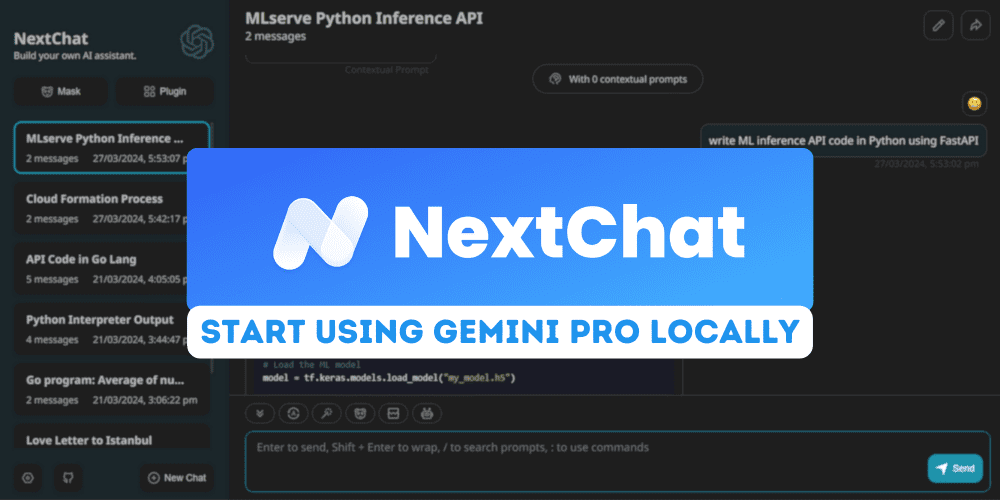
Task: Click the GitHub icon in the sidebar
Action: (x=69, y=477)
